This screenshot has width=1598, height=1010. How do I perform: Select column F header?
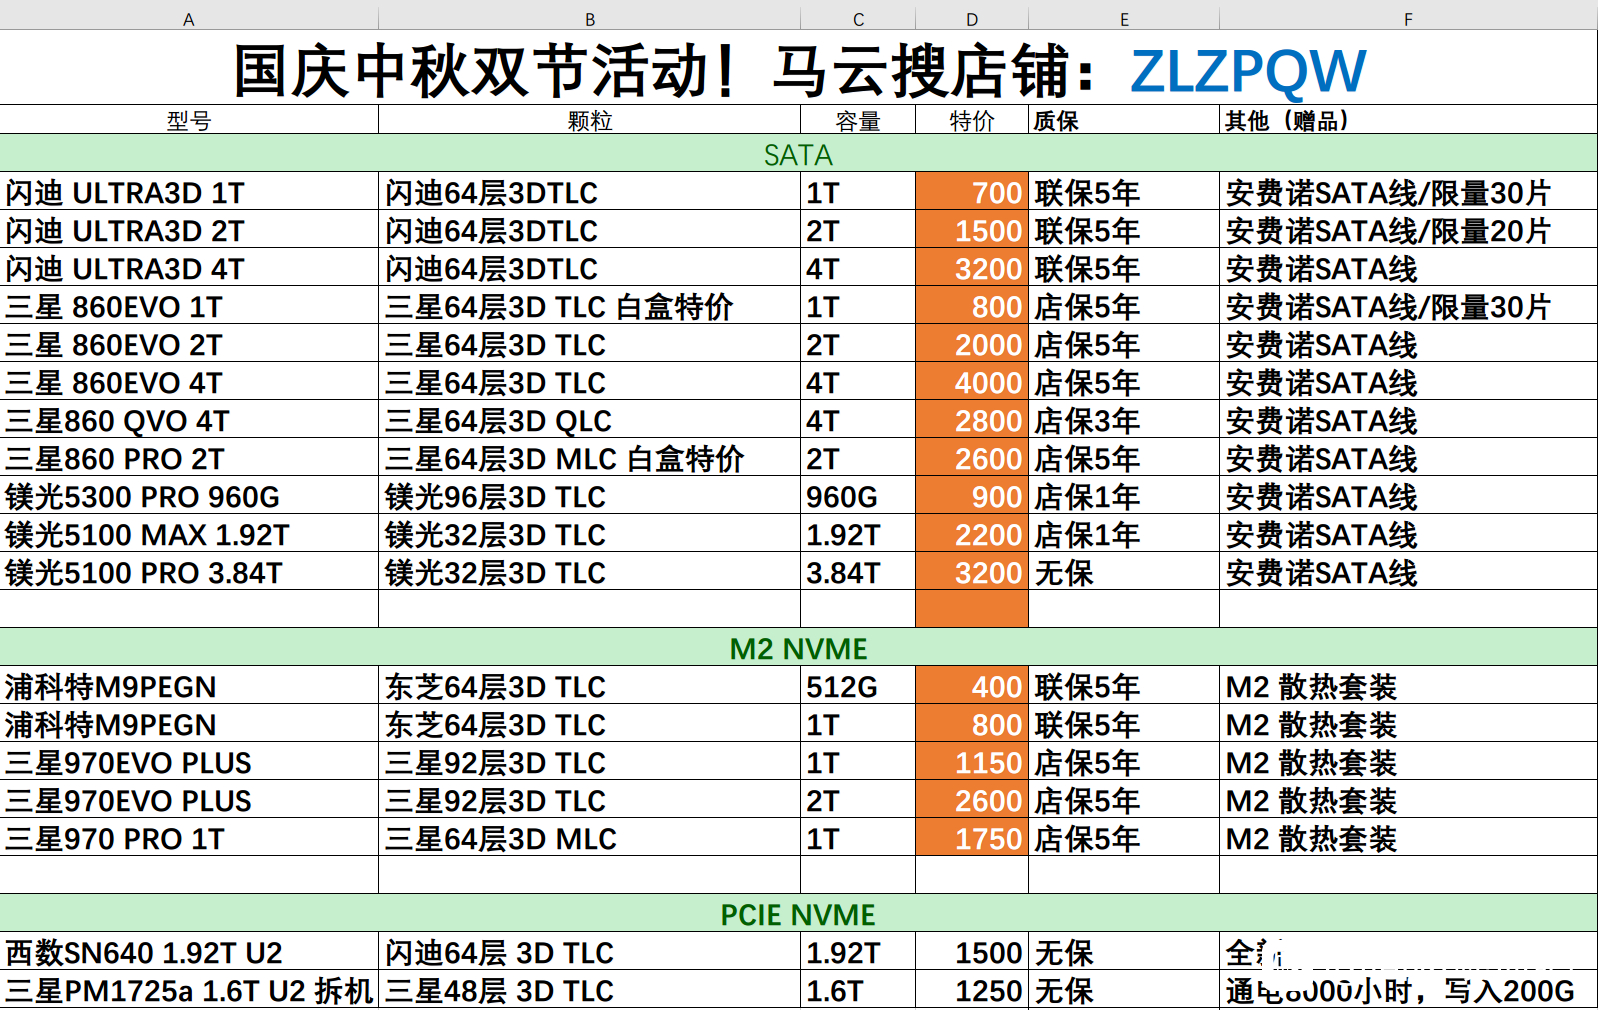click(1408, 19)
